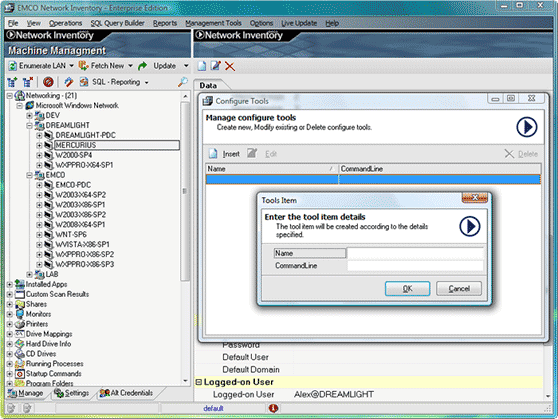Open the Live Update menu

[299, 23]
